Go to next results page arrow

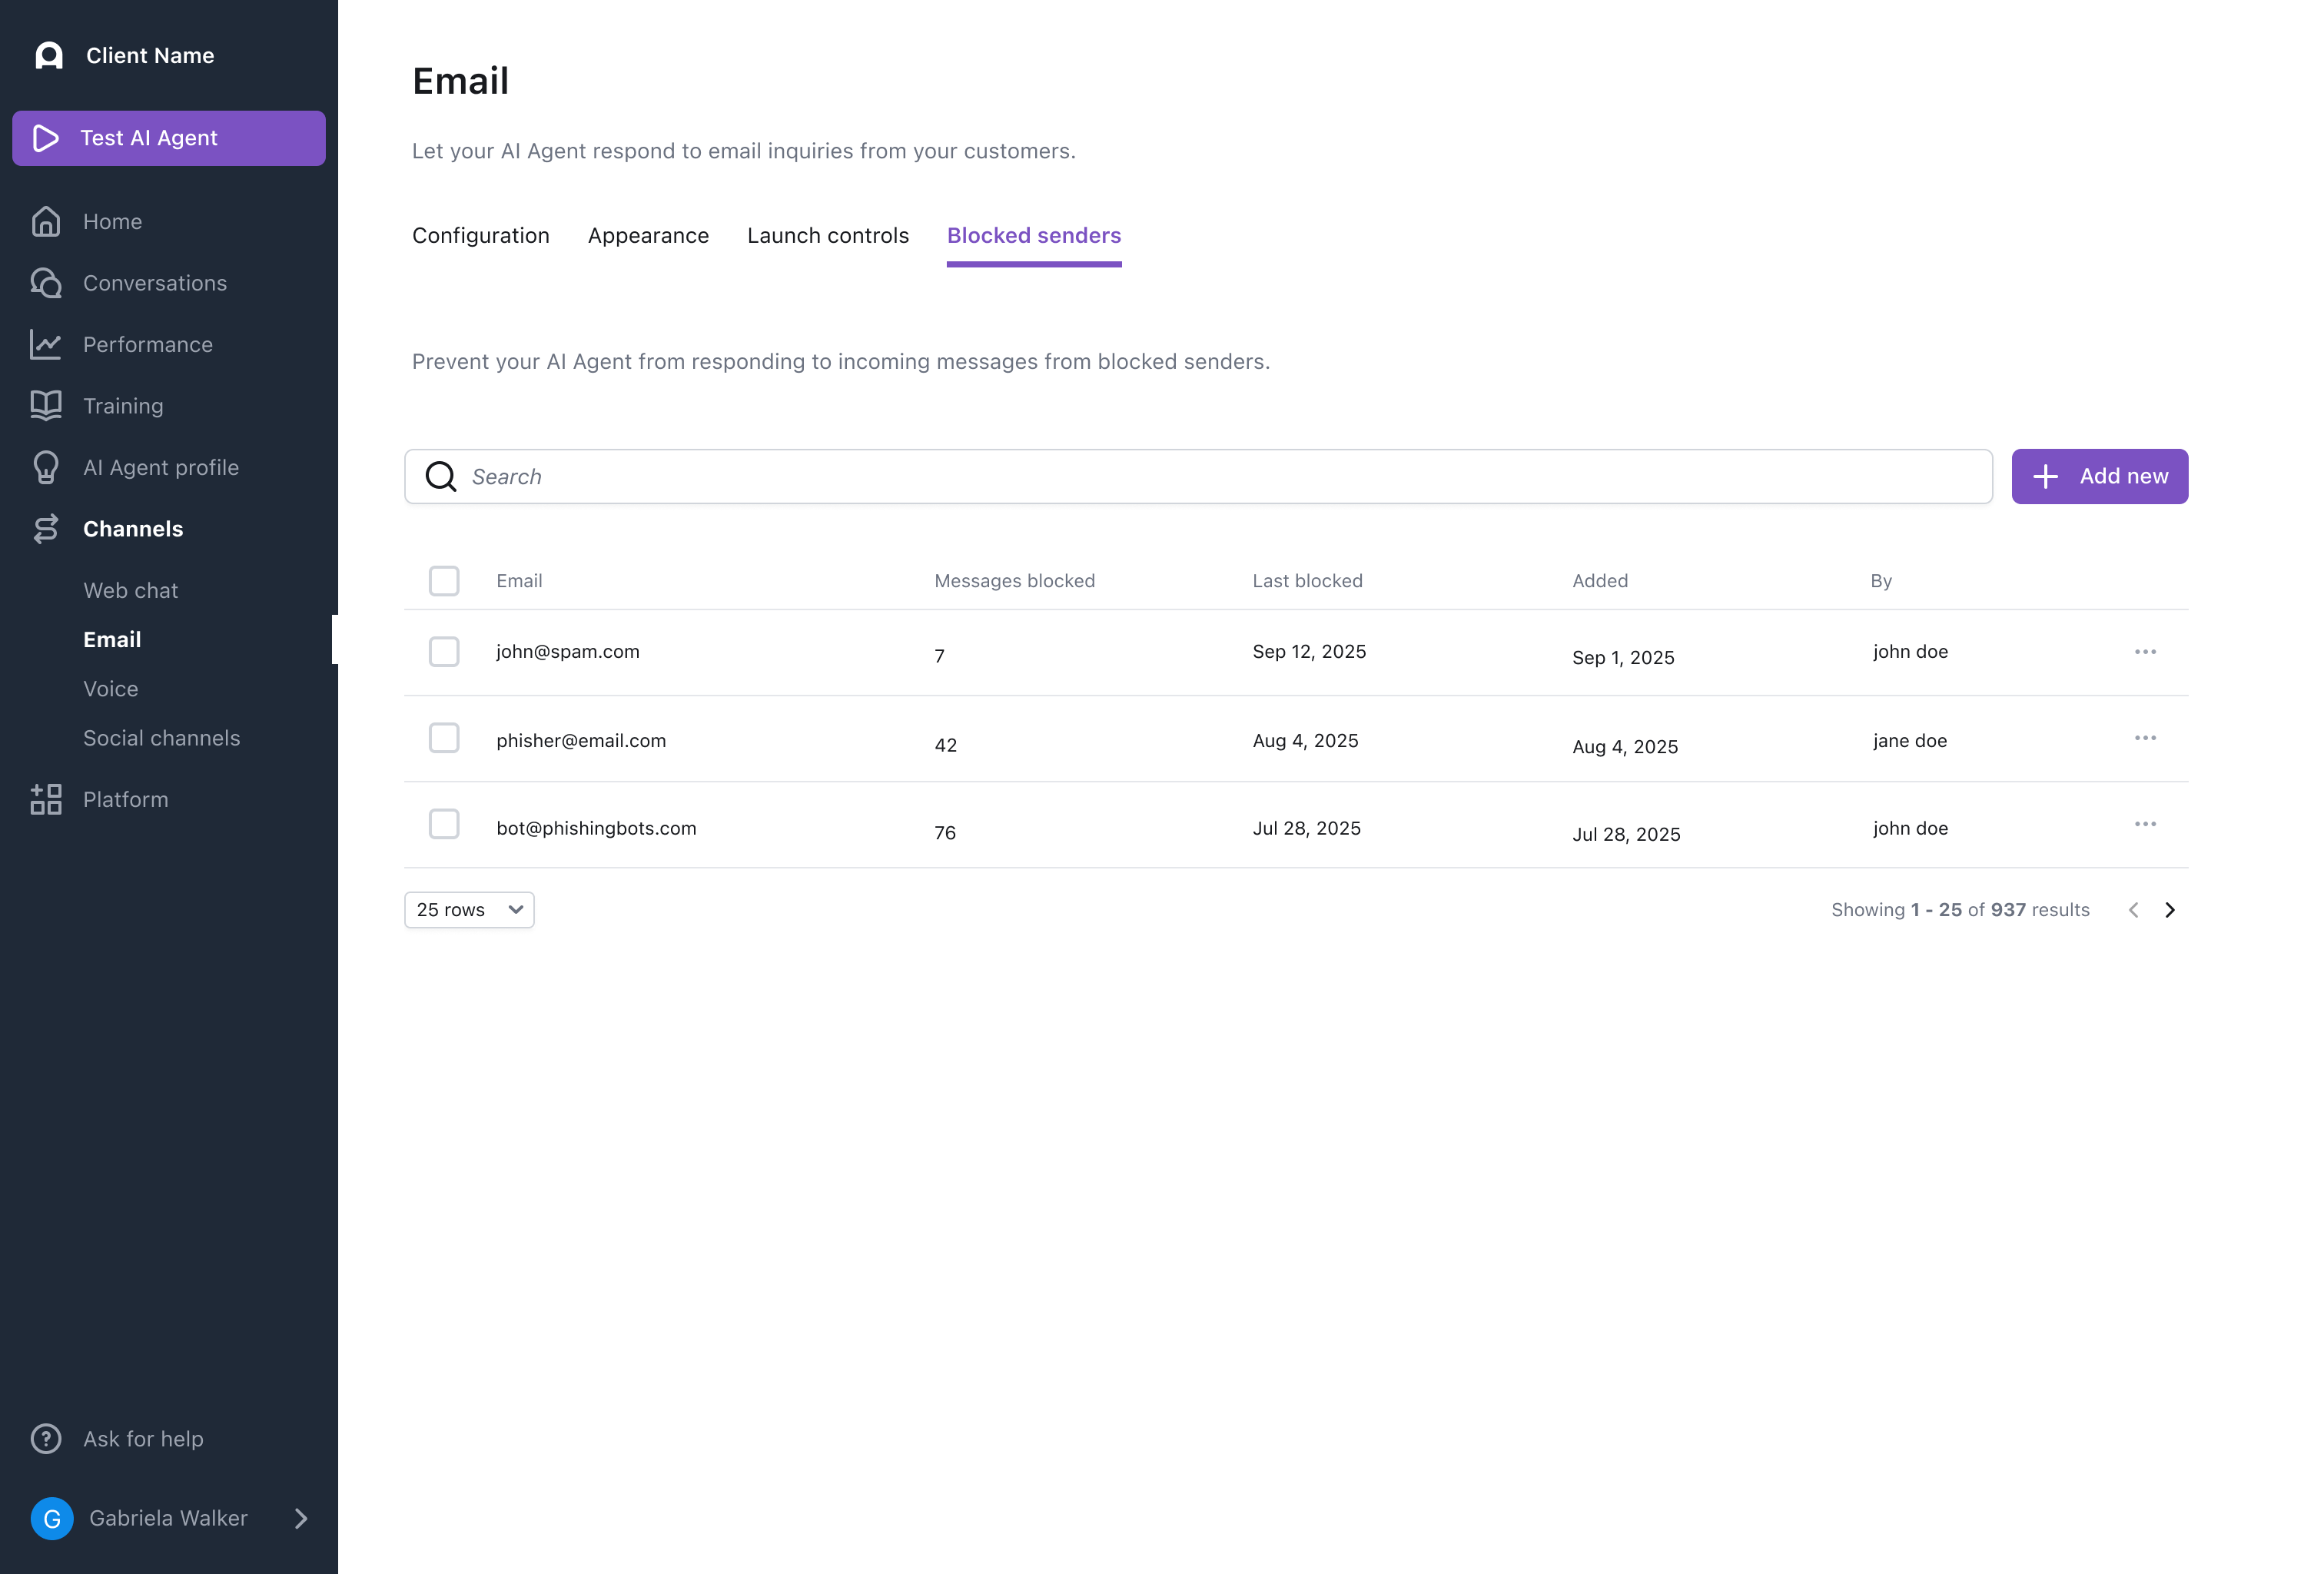2169,909
